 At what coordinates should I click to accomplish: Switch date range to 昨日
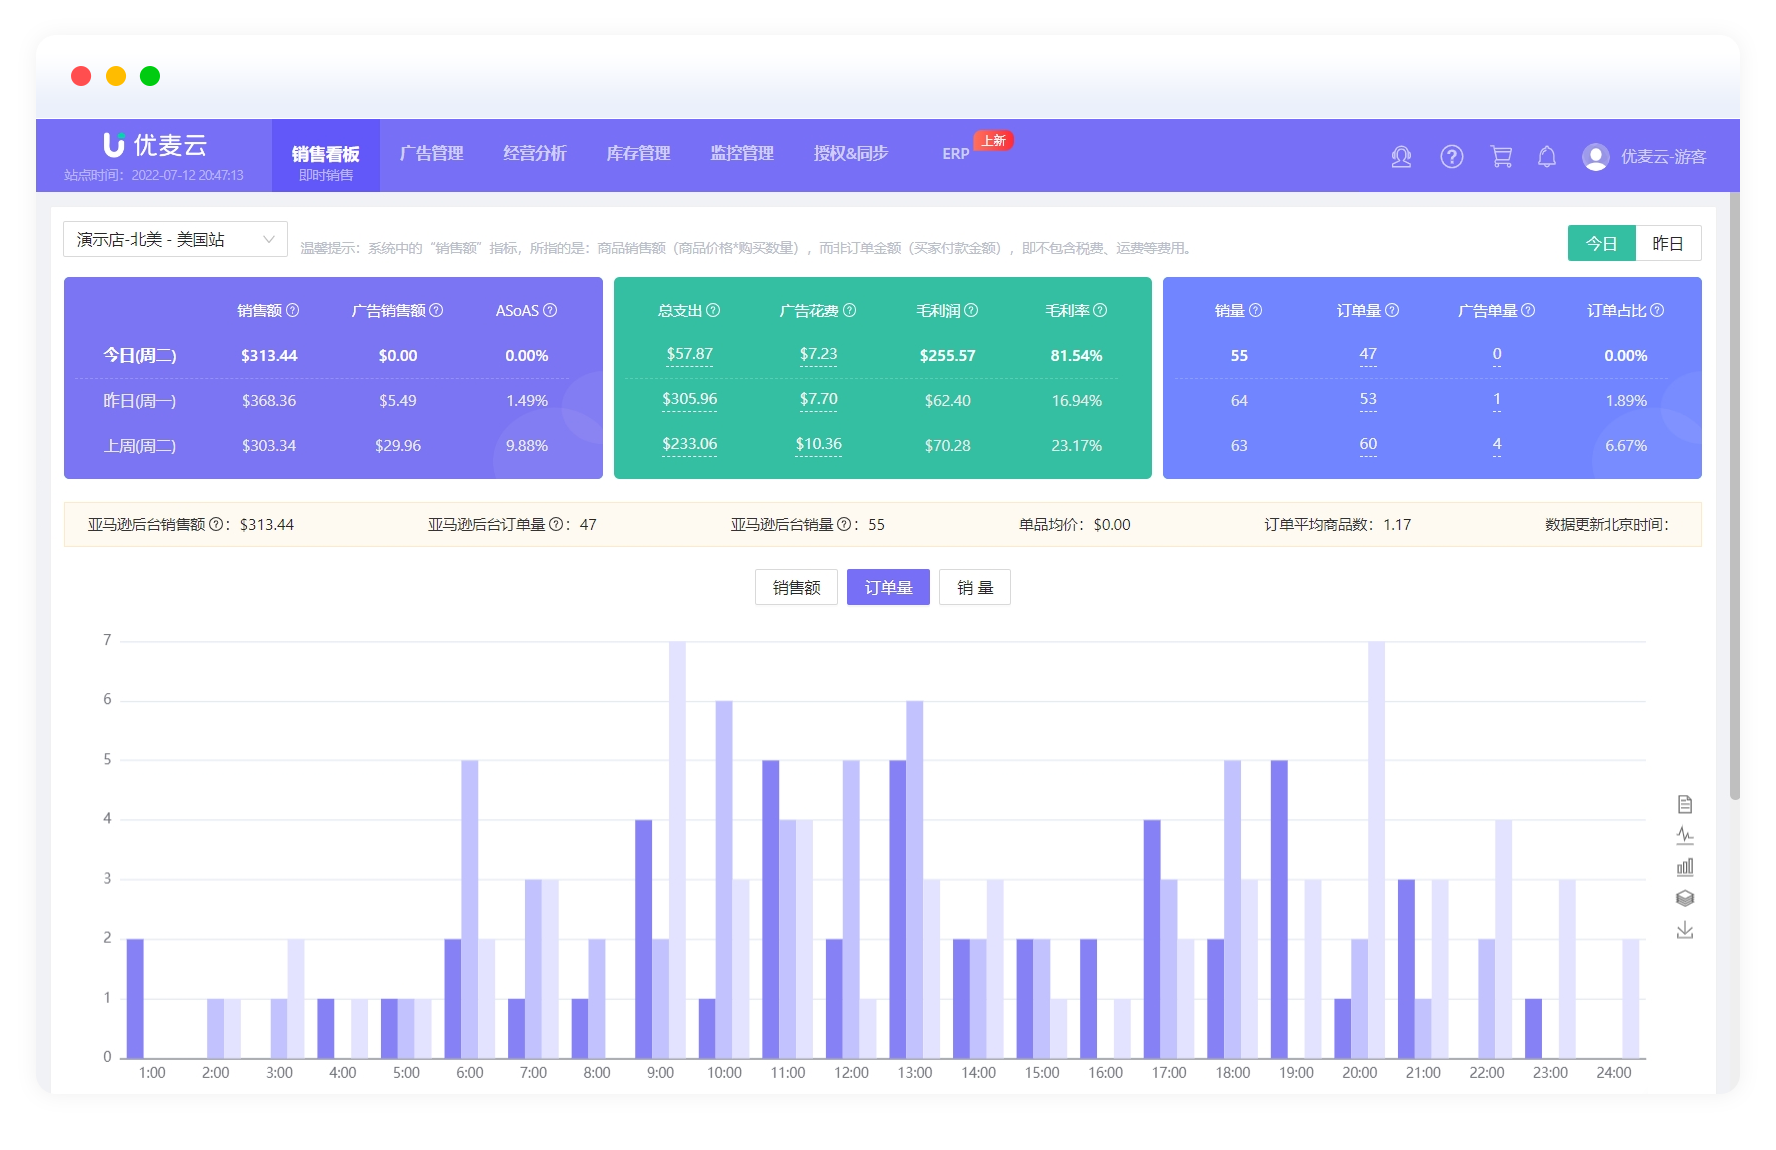(x=1667, y=244)
